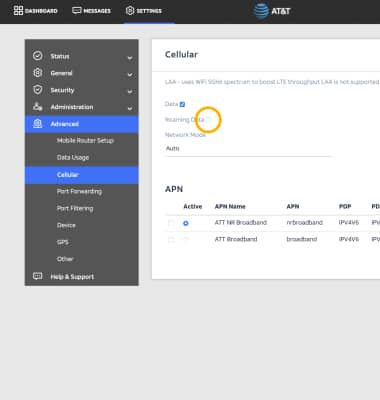Click the broadband APN value
Viewport: 380px width, 400px height.
[302, 239]
